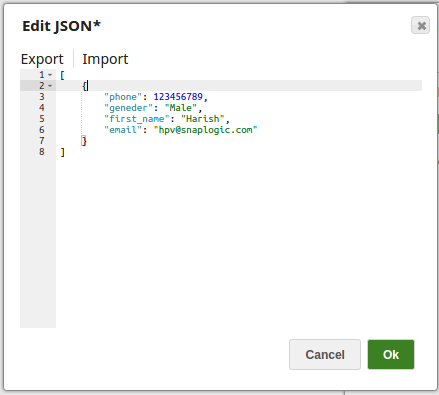Click line number 6 in the gutter
The image size is (439, 395).
click(42, 130)
